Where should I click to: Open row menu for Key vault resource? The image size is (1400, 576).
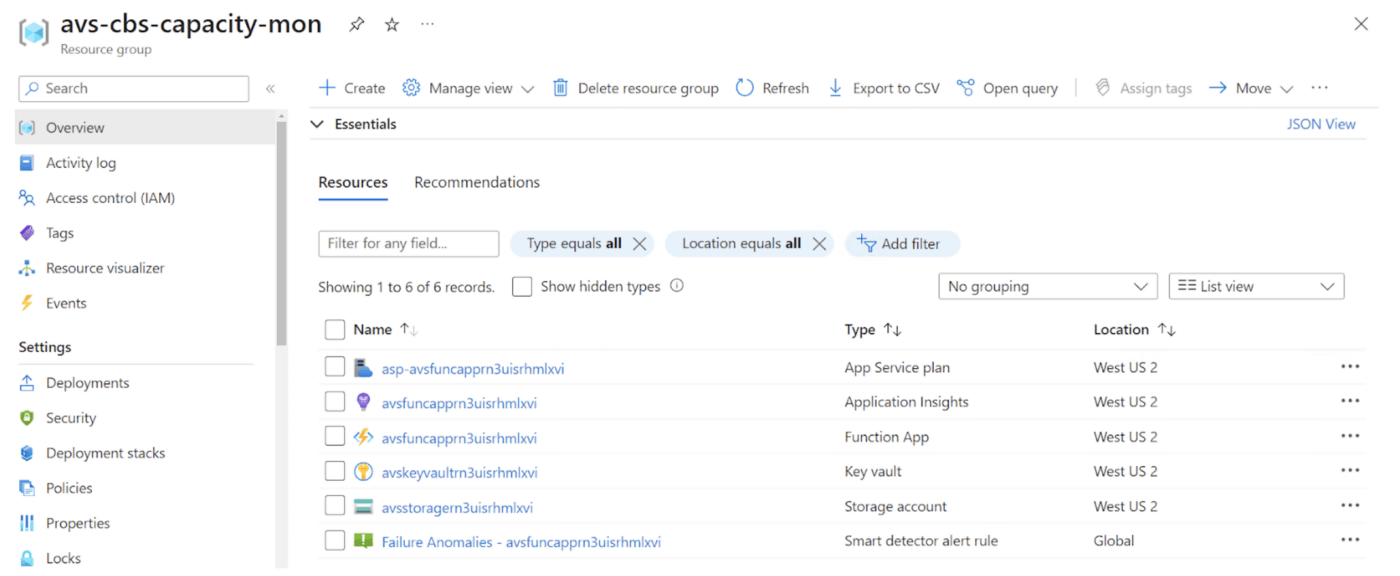[1350, 470]
